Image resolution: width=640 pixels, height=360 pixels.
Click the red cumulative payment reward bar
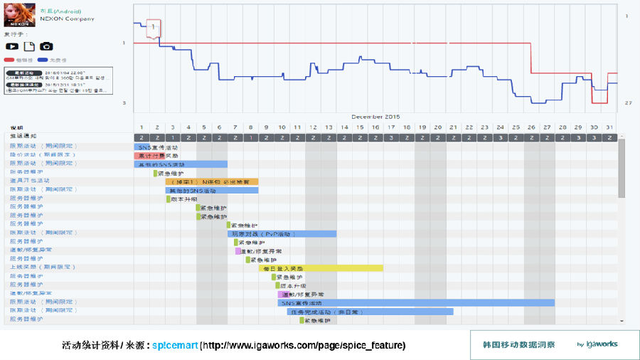point(149,156)
